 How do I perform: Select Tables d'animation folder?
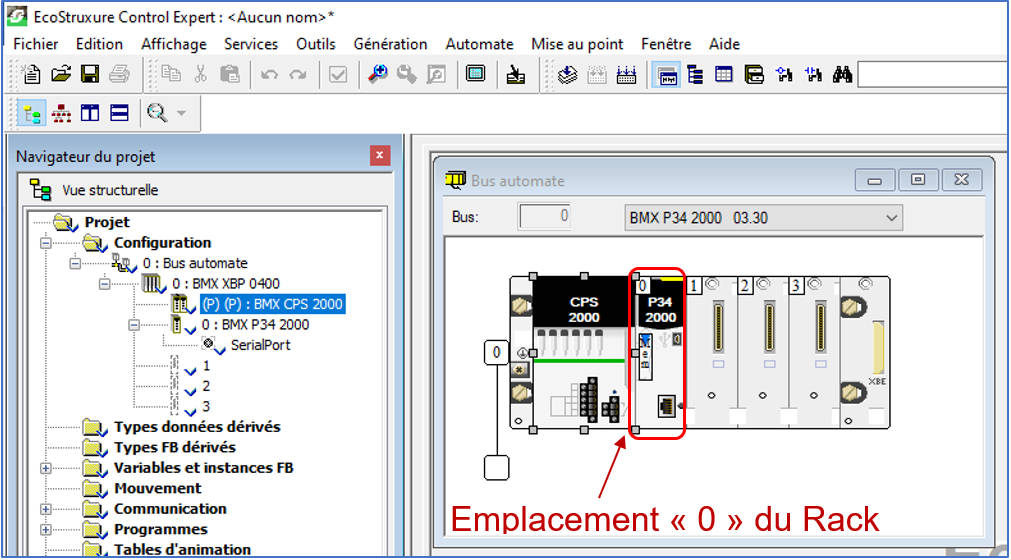coord(182,550)
